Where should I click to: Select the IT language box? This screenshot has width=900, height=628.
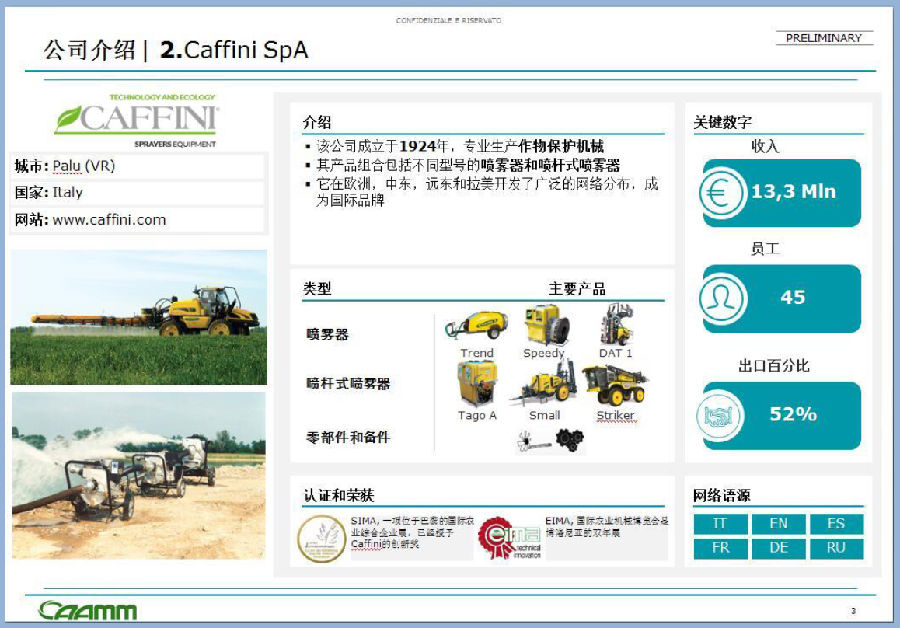coord(720,524)
